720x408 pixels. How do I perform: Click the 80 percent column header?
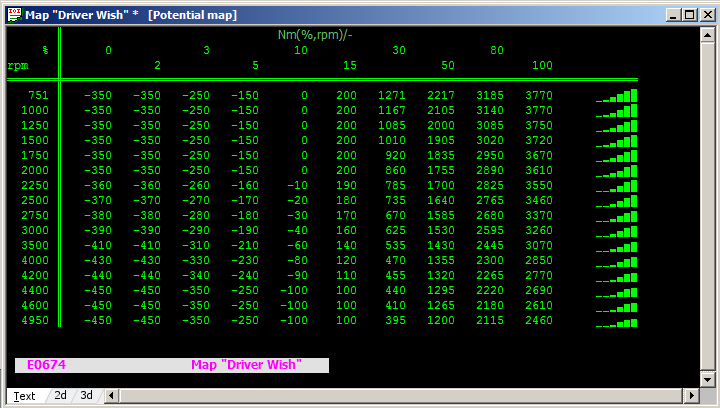(x=497, y=50)
